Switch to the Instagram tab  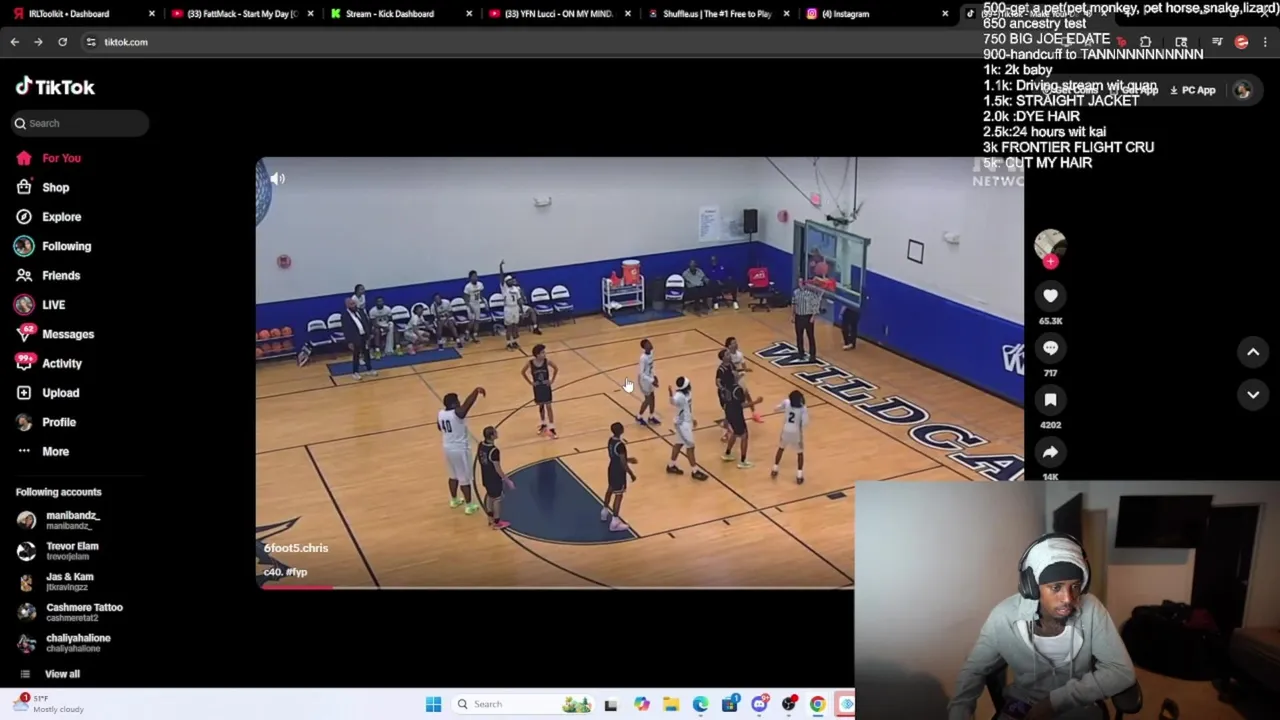(x=845, y=14)
